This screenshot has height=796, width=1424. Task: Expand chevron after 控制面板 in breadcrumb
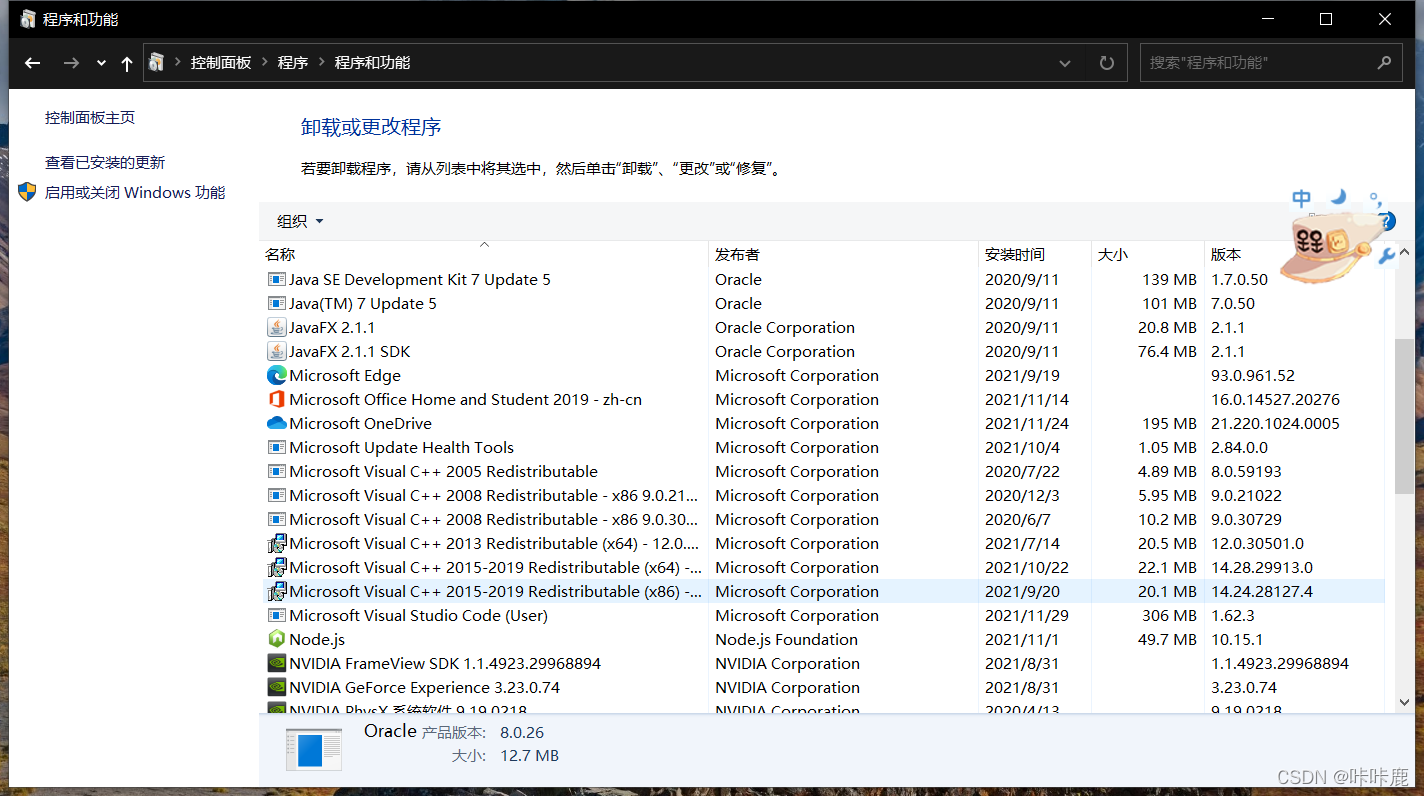[x=265, y=62]
